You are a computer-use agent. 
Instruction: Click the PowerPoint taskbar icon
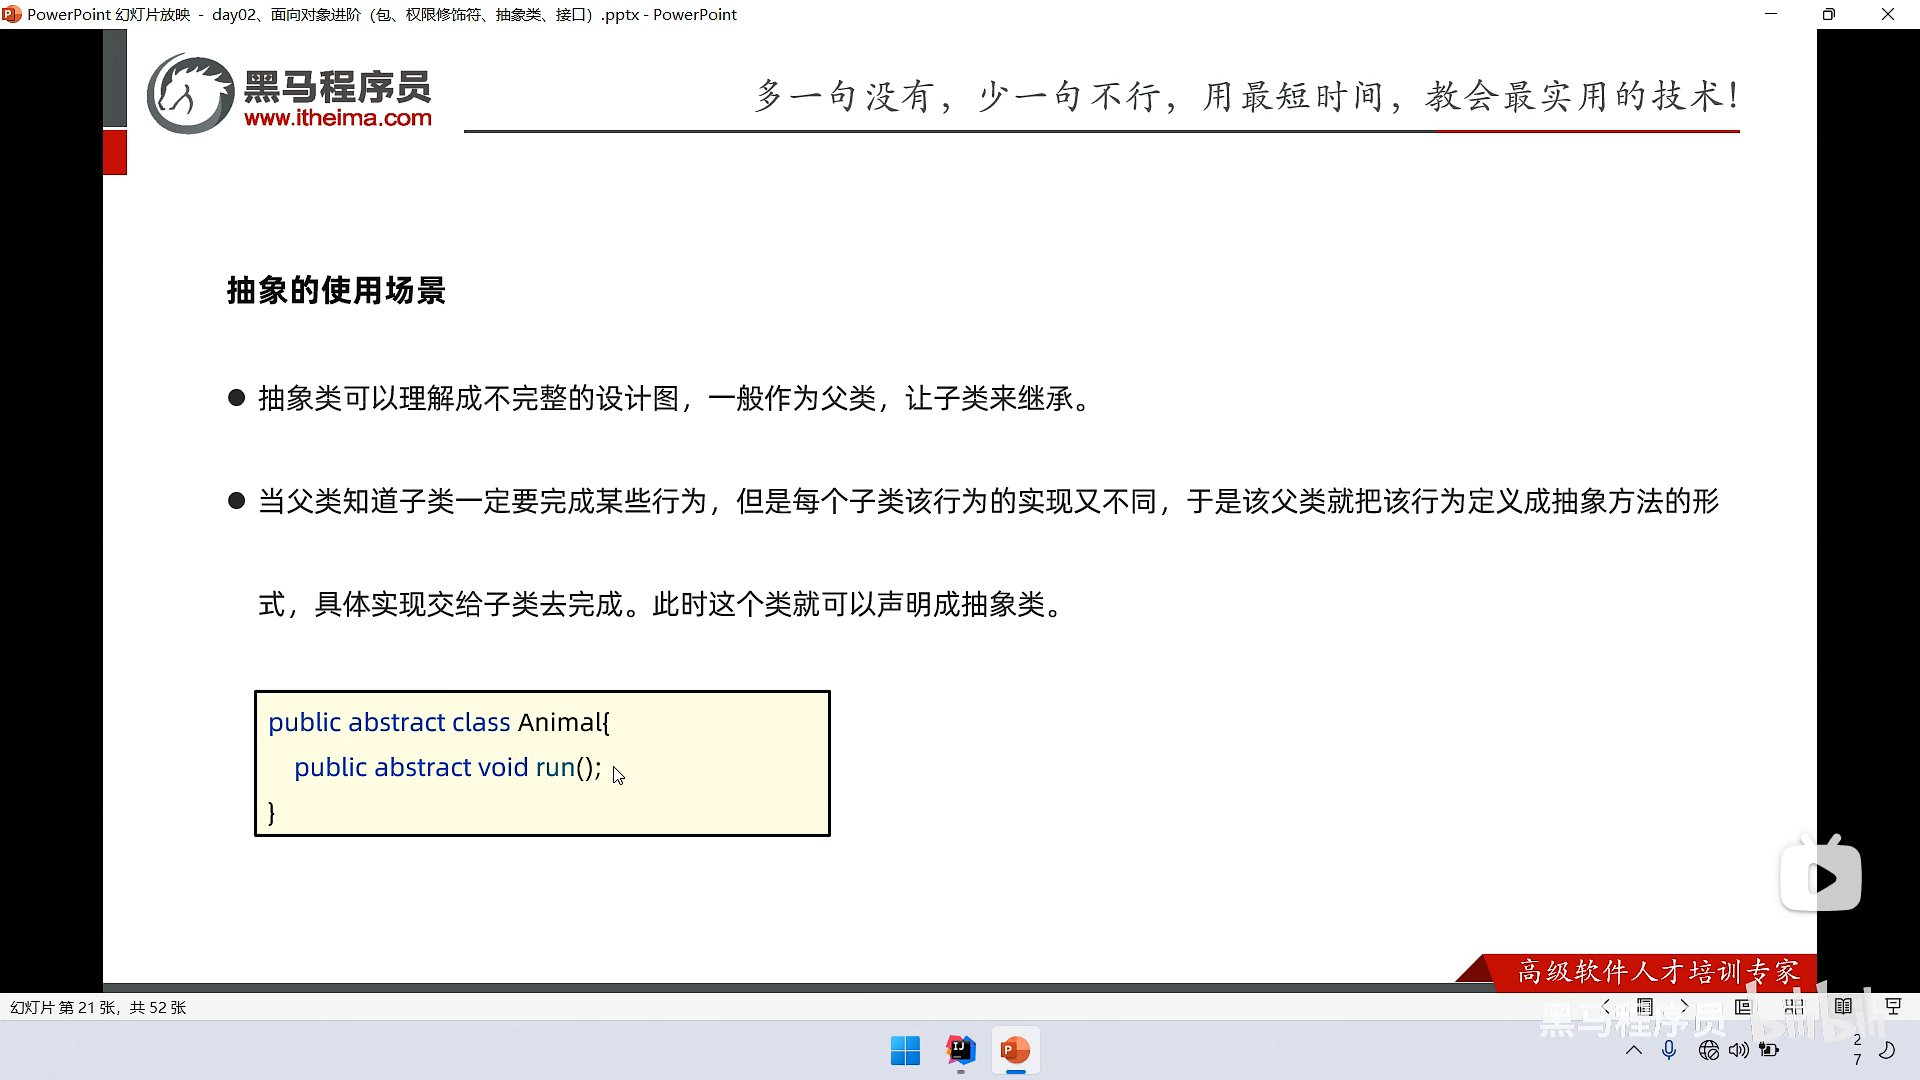point(1015,1050)
